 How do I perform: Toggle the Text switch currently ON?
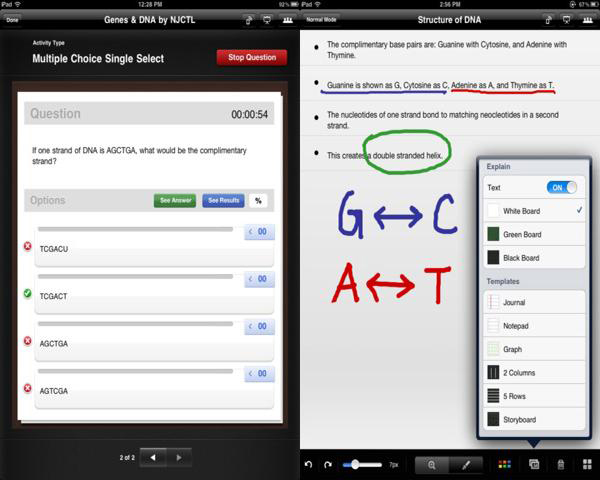[562, 187]
